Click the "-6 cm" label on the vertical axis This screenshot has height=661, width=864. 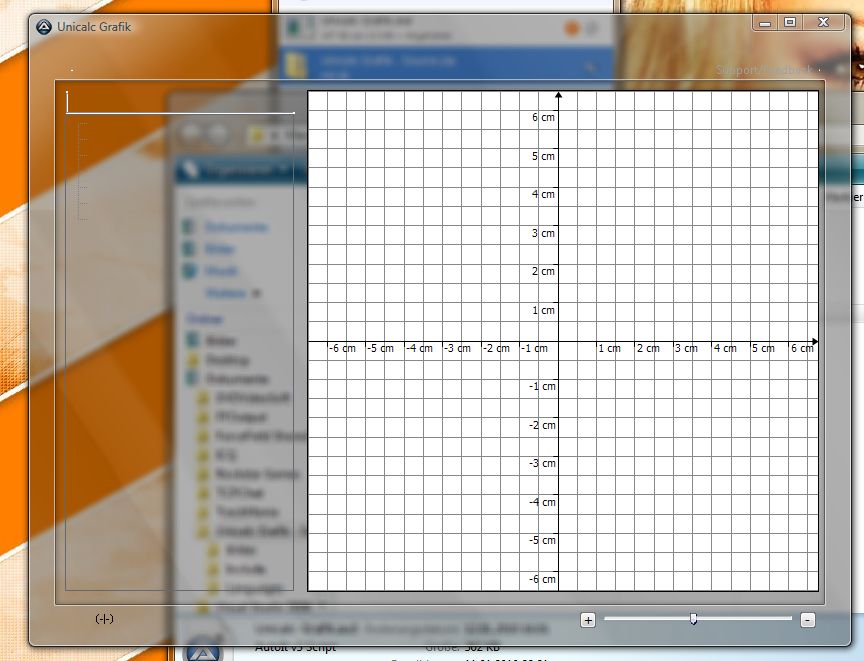pos(542,580)
